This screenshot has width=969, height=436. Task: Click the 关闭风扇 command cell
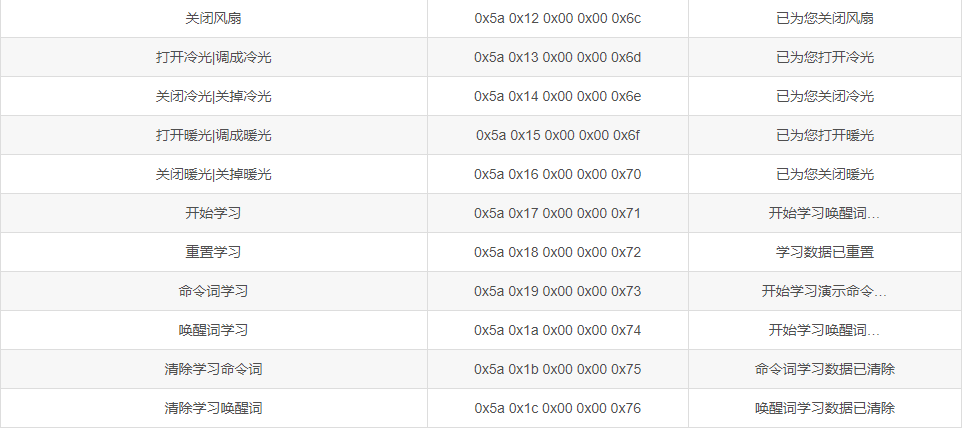[213, 19]
